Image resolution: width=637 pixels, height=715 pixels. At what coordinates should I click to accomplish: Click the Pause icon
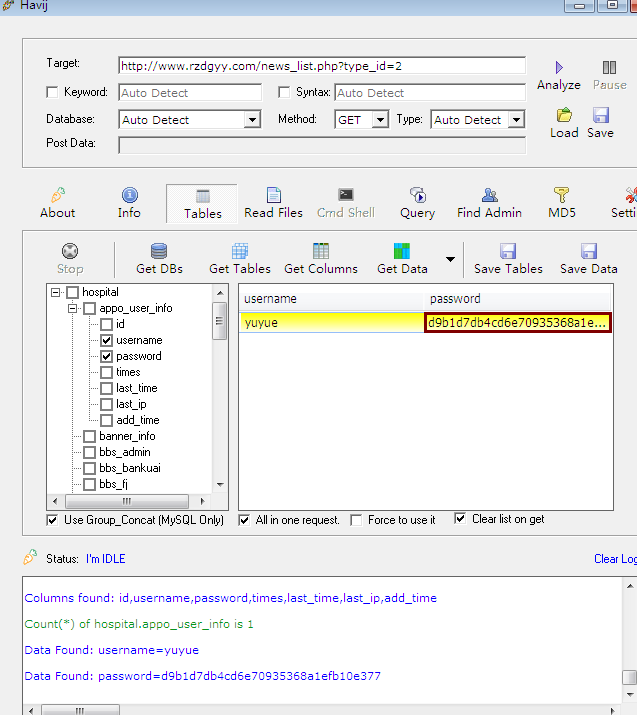[x=609, y=67]
